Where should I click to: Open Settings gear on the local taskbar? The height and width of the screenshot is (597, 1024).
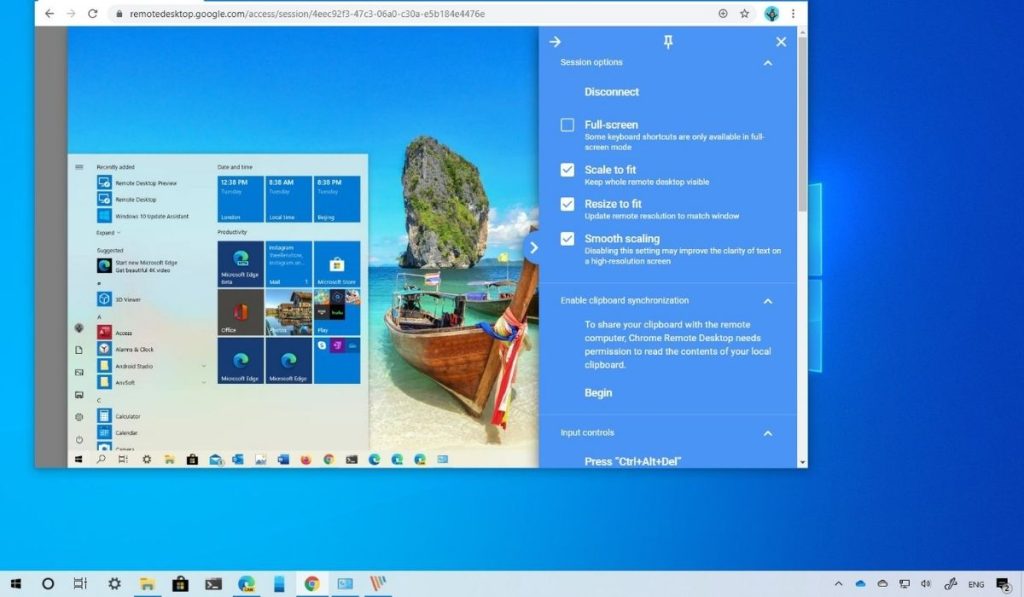click(x=114, y=583)
